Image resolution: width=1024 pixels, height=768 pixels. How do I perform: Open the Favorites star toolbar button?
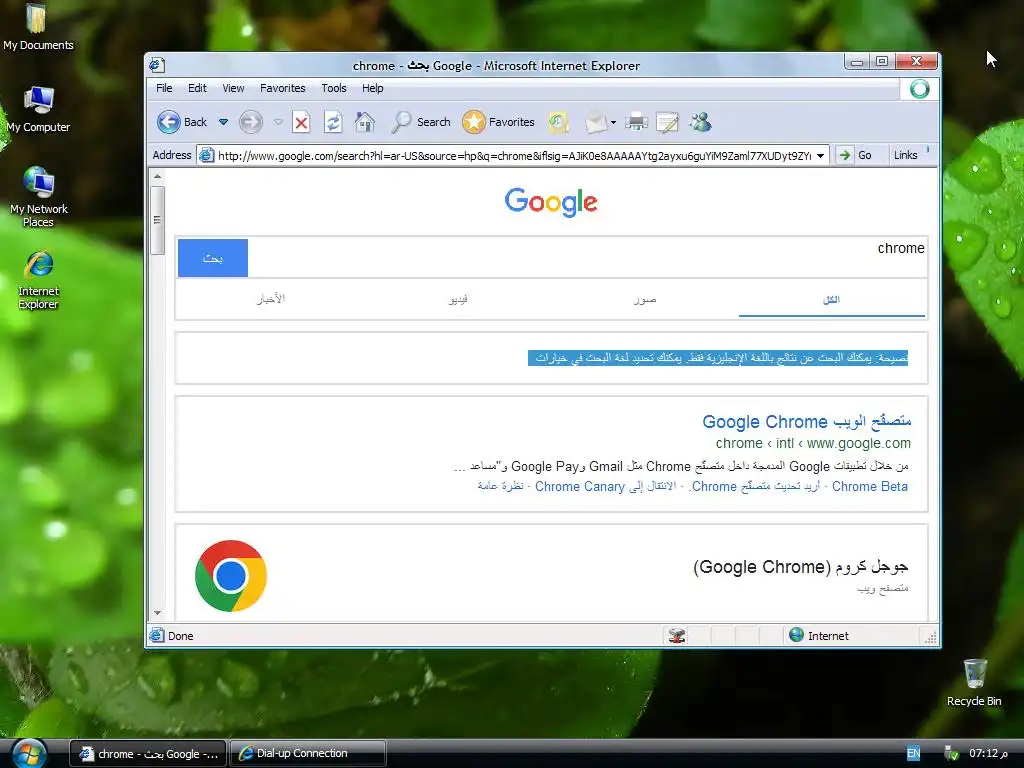pos(498,122)
